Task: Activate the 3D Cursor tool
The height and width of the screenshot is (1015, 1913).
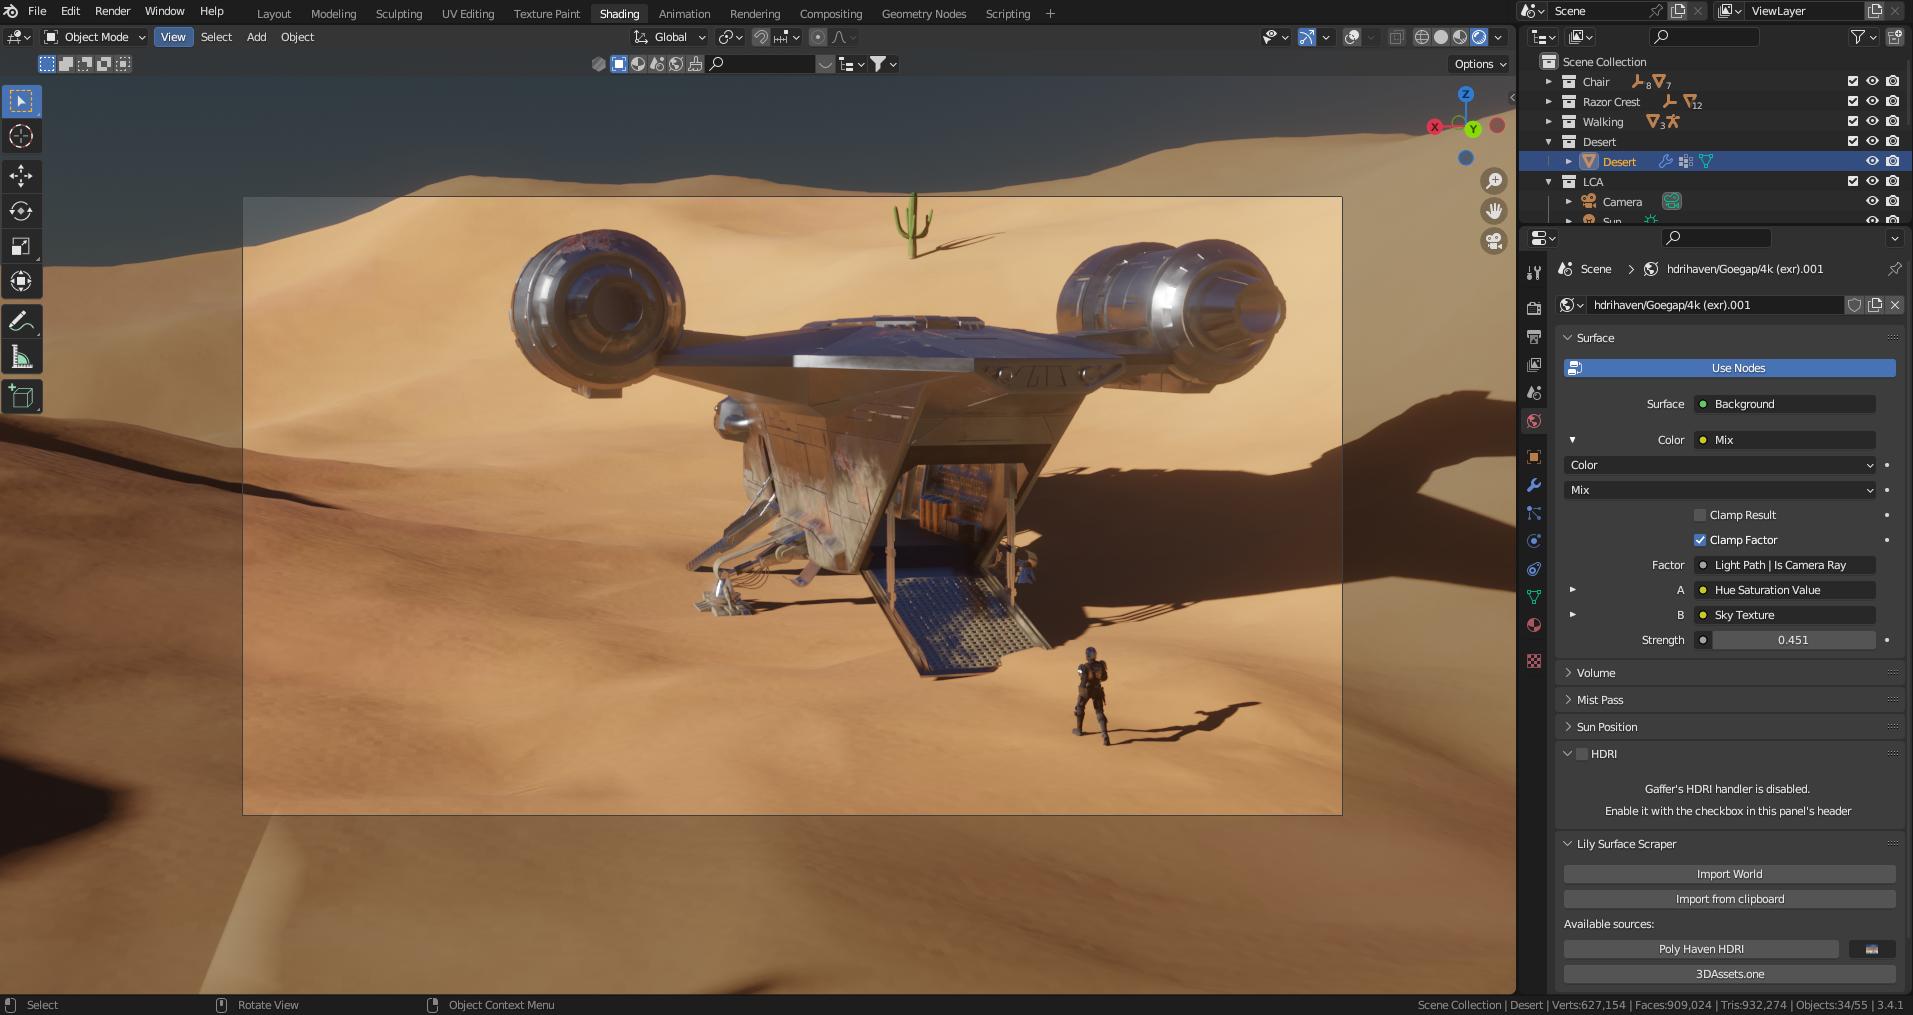Action: point(21,137)
